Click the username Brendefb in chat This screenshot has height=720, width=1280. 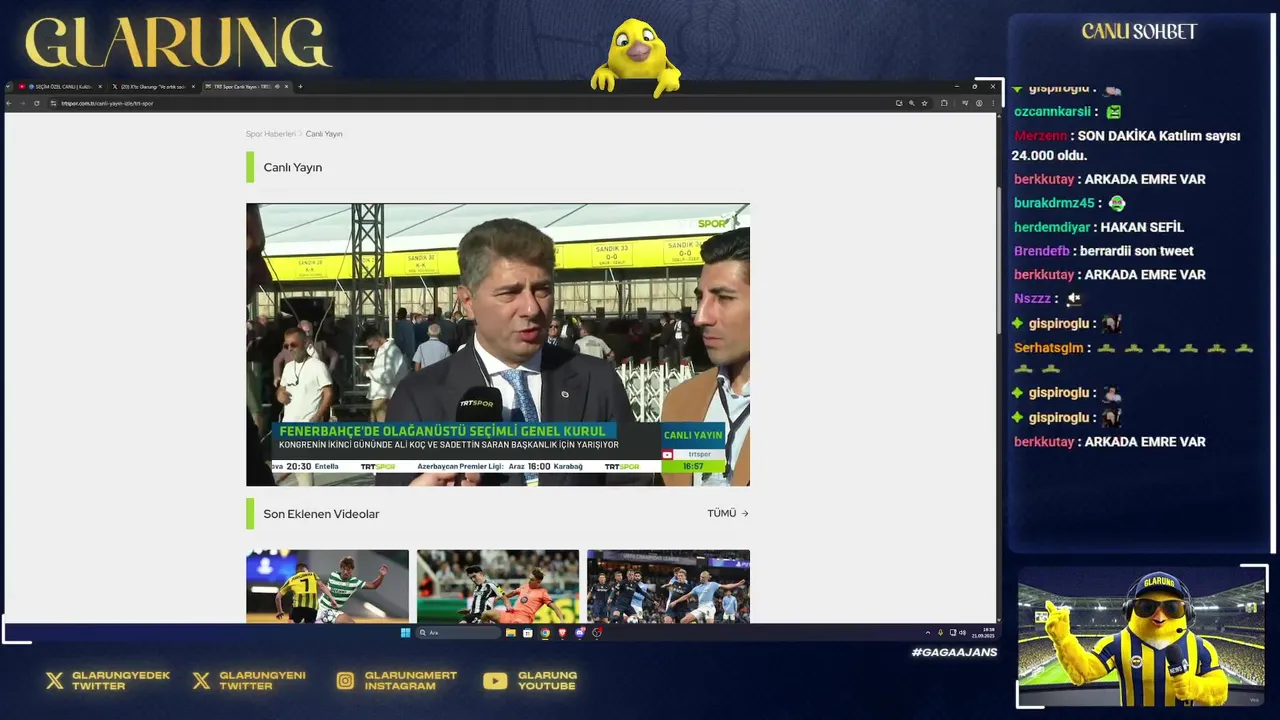(x=1042, y=251)
